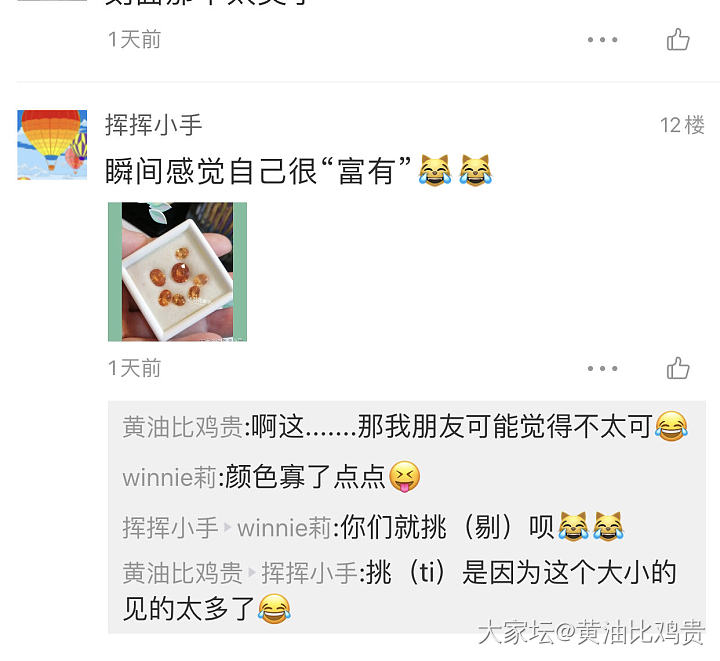This screenshot has width=720, height=661.
Task: Open 黄油比鸡贵's profile in the first reply
Action: pos(183,427)
